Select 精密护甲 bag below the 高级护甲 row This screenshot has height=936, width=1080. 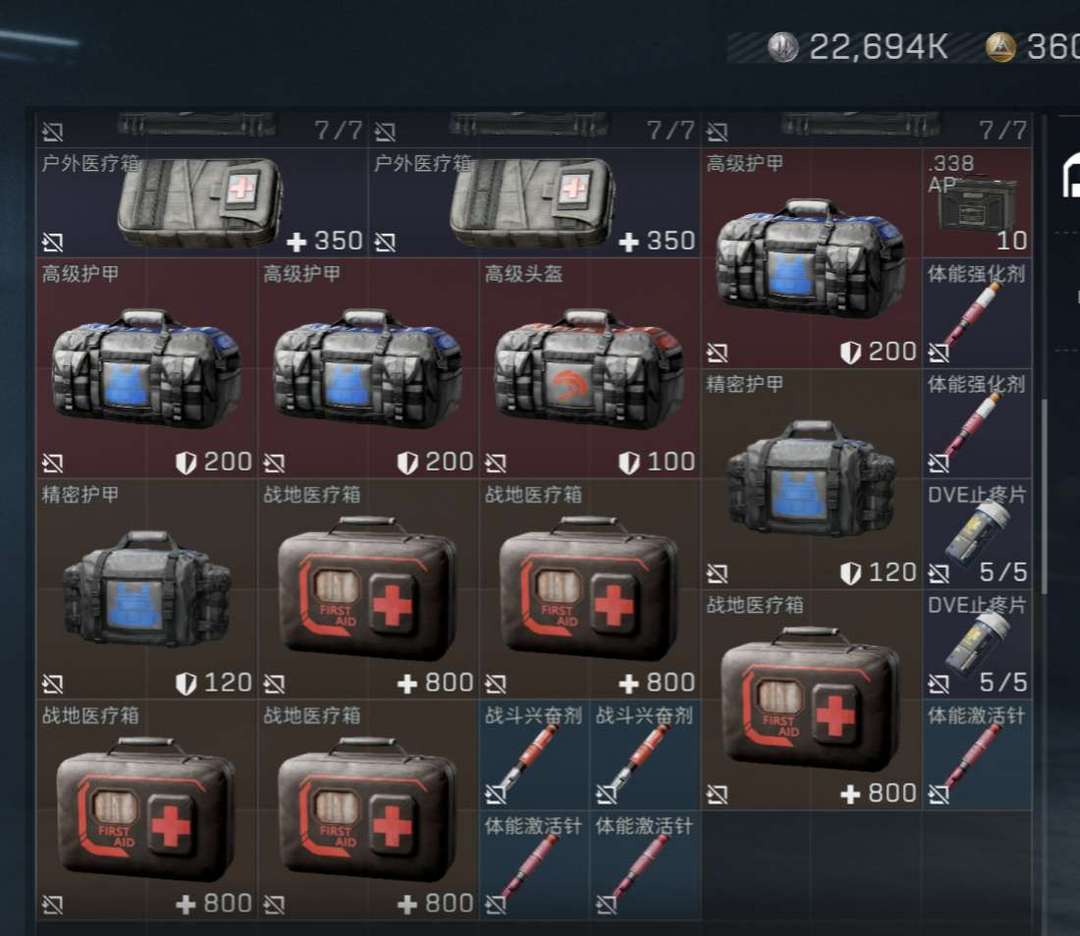(147, 590)
